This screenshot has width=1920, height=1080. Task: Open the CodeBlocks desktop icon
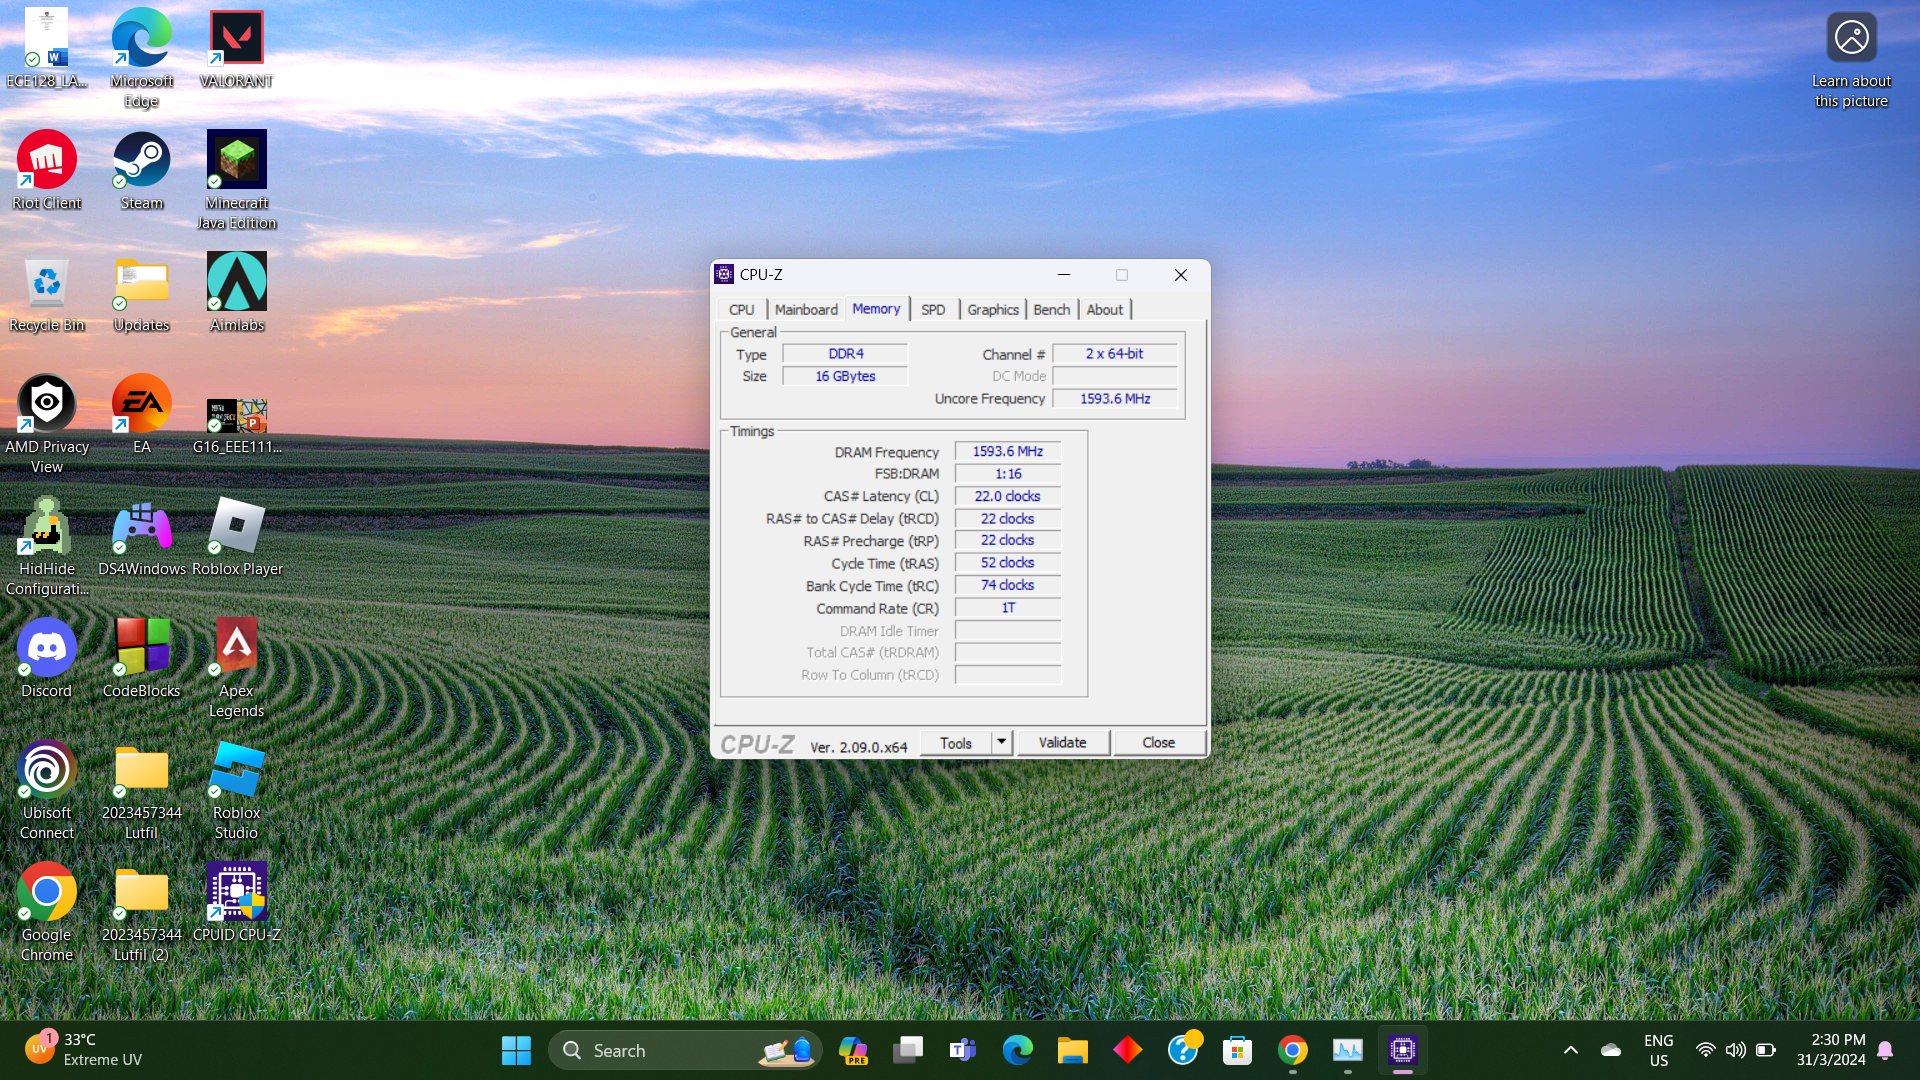[x=141, y=659]
